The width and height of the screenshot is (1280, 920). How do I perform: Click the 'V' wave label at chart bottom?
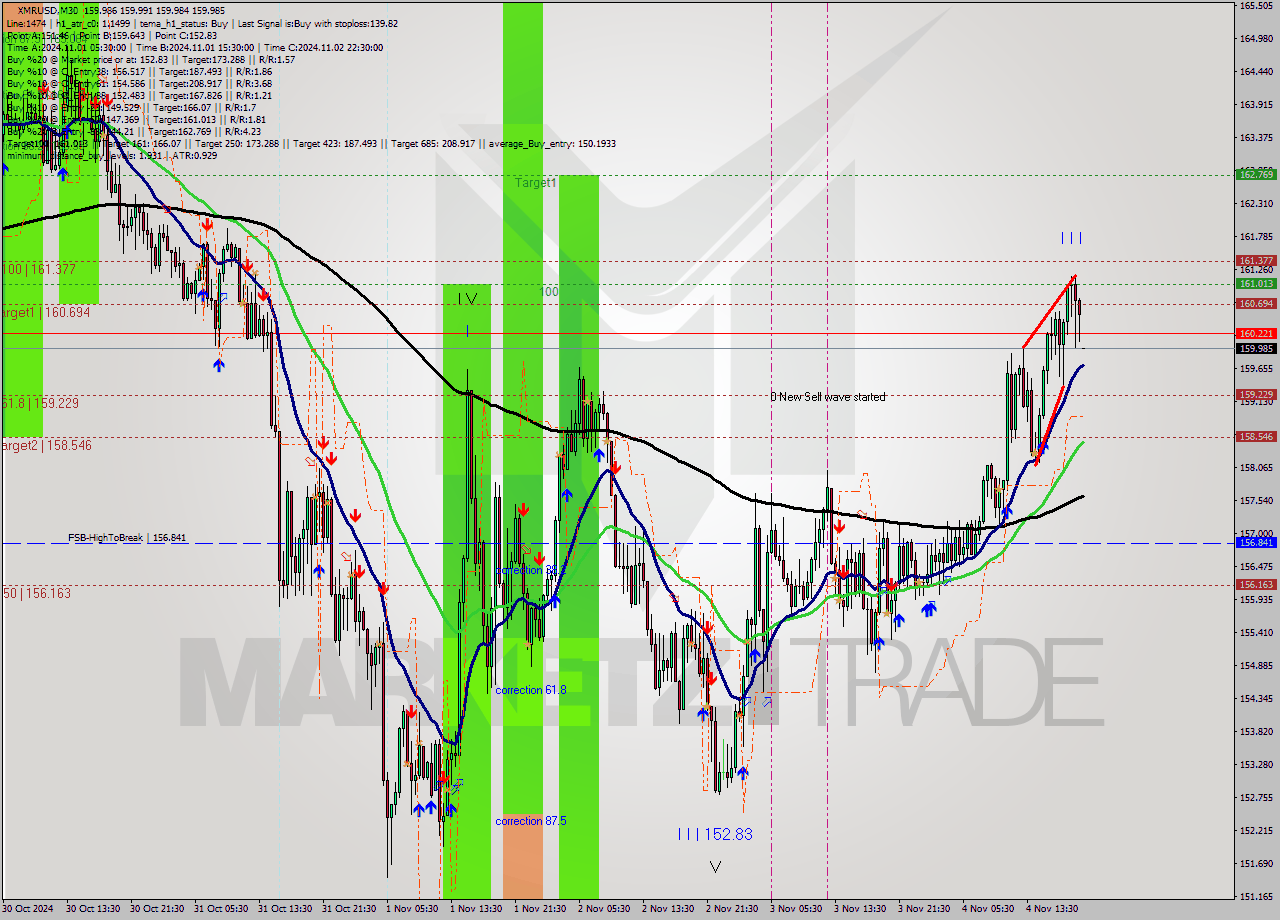click(715, 867)
